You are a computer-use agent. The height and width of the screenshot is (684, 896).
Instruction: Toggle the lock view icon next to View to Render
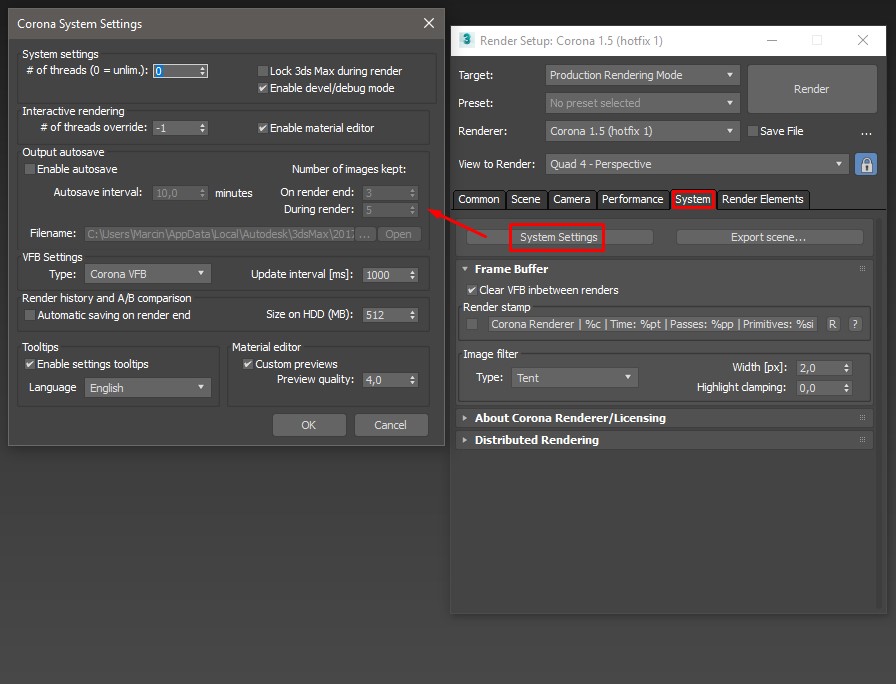tap(866, 165)
